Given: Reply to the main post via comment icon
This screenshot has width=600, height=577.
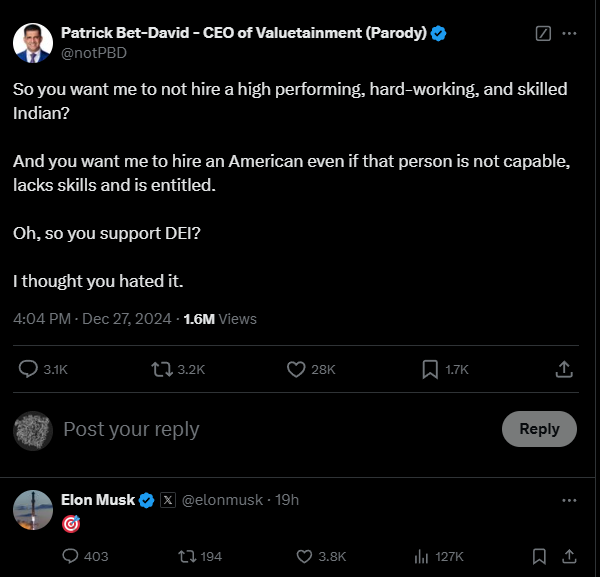Looking at the screenshot, I should coord(29,370).
